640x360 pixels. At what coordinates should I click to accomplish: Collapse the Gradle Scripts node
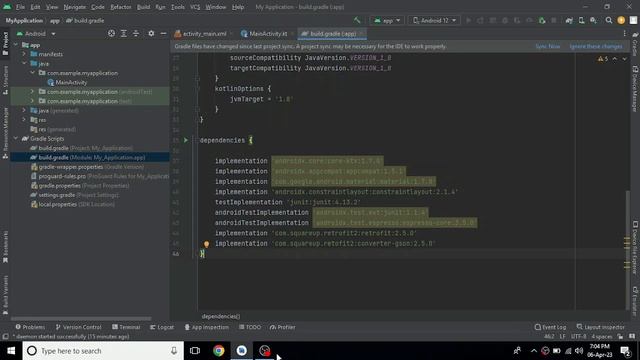click(16, 138)
